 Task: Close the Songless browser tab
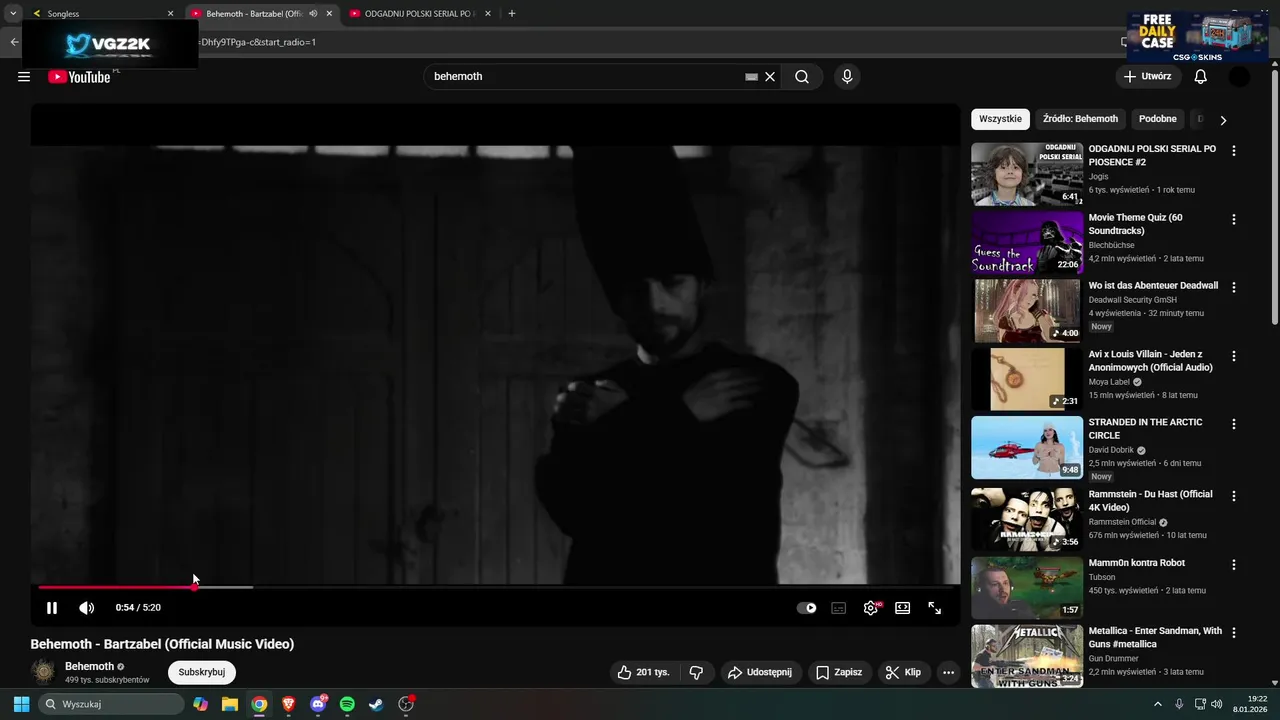(170, 14)
